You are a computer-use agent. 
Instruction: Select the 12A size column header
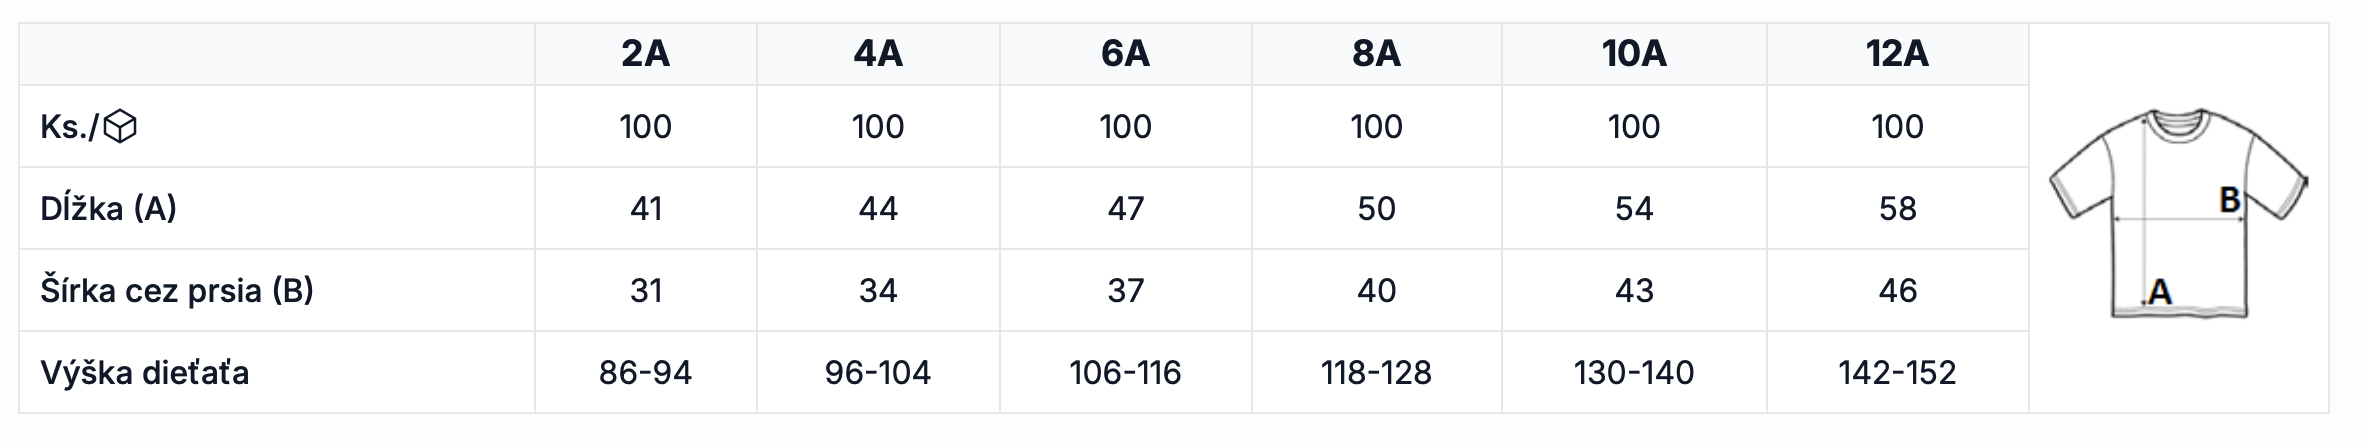pyautogui.click(x=1897, y=53)
